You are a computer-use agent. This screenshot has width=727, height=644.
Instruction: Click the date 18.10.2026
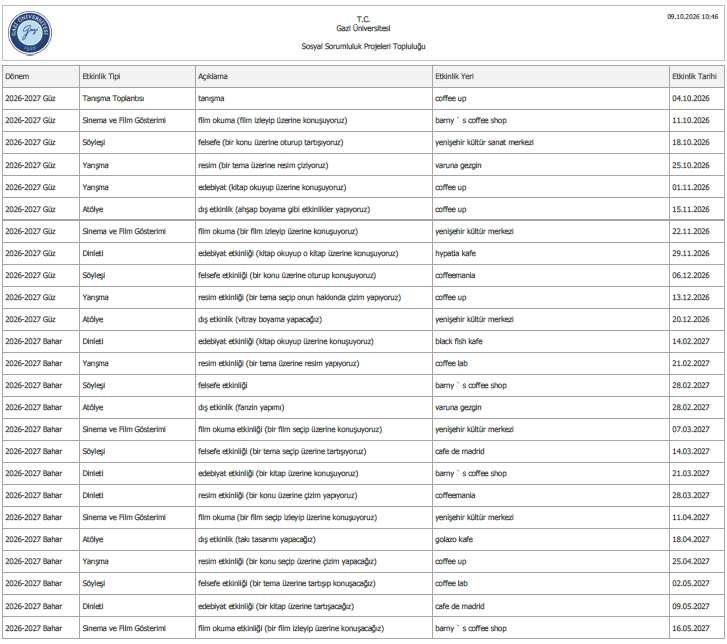click(690, 142)
